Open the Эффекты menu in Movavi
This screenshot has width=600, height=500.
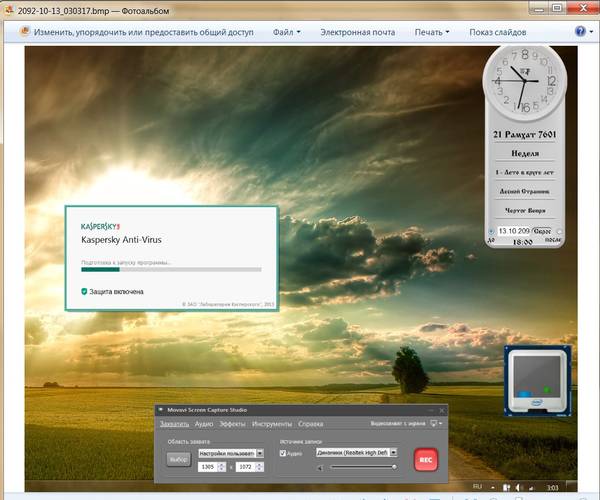pos(232,424)
